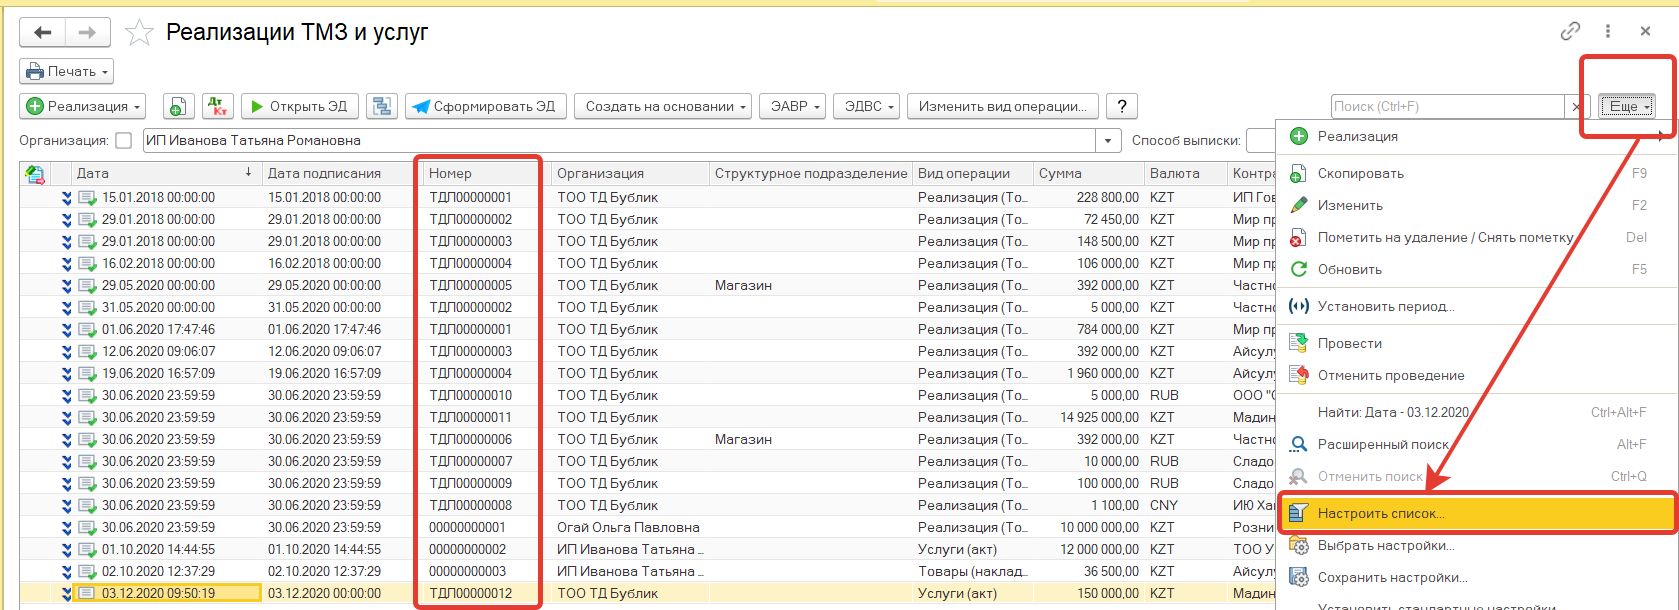Click the get link chain icon
1679x610 pixels.
[x=1570, y=32]
